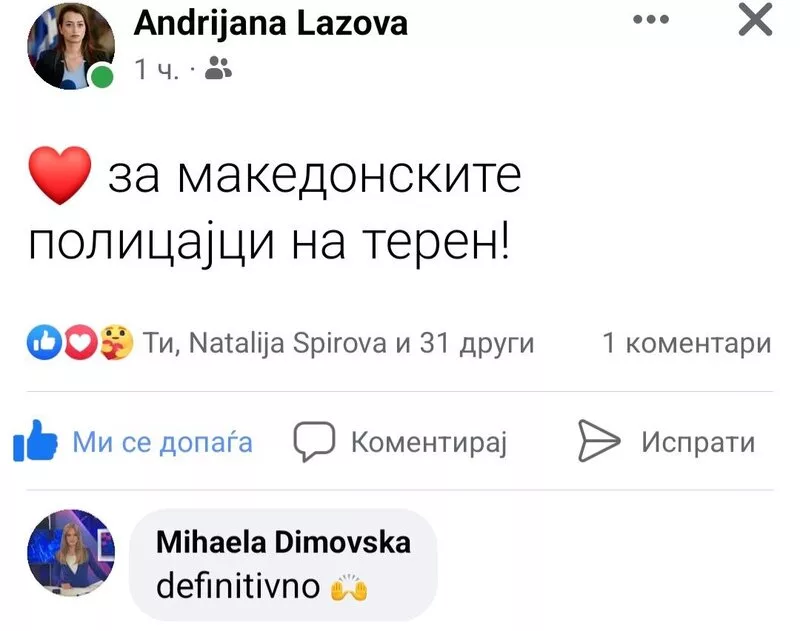
Task: Click the friends audience icon
Action: coord(218,69)
